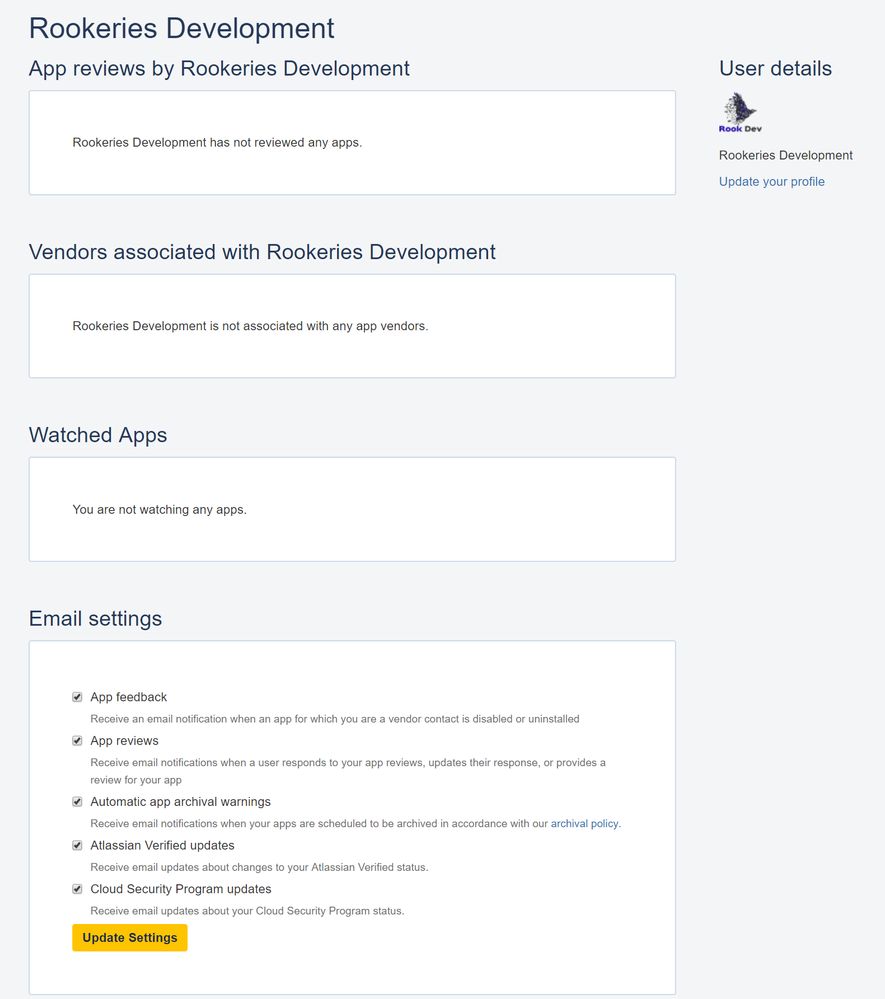
Task: Click the 'App feedback' label text
Action: (129, 697)
